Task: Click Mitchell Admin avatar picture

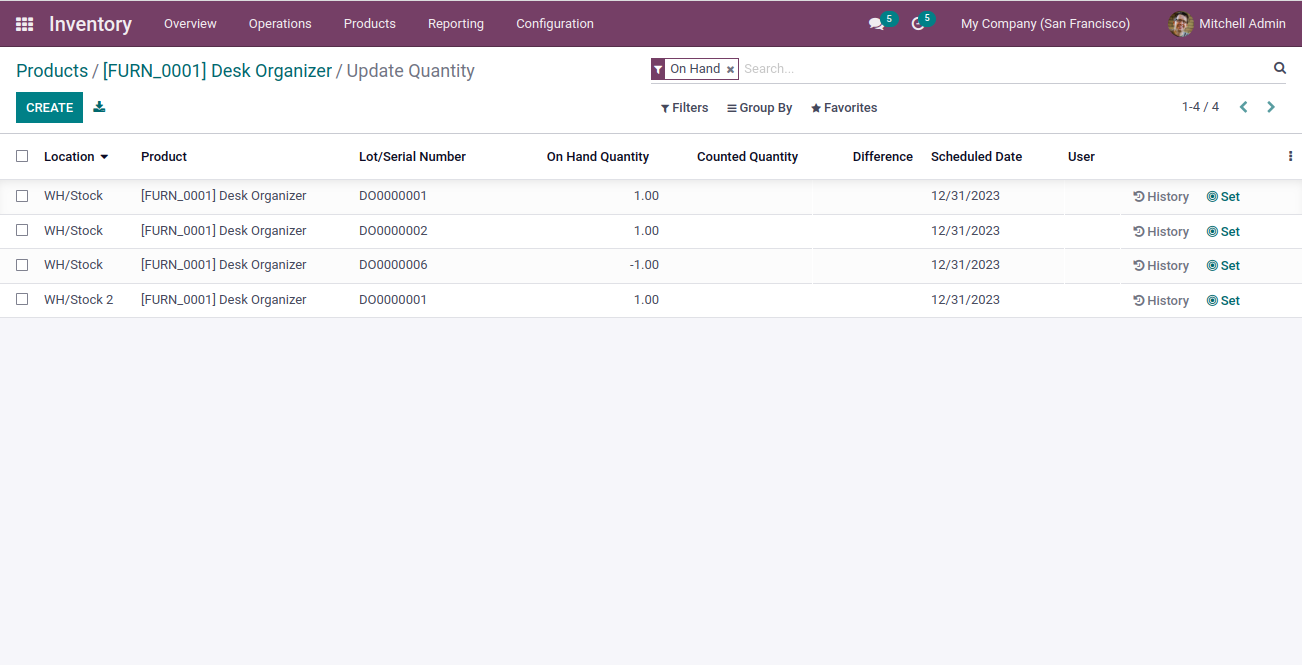Action: [1181, 24]
